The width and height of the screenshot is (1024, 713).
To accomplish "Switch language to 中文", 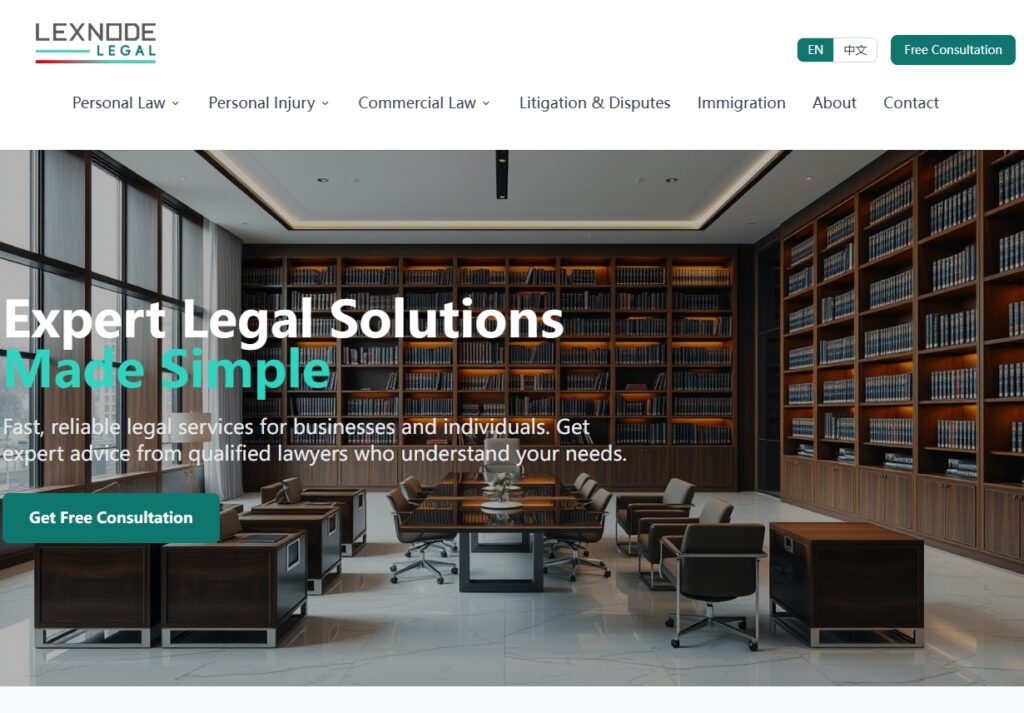I will (855, 50).
